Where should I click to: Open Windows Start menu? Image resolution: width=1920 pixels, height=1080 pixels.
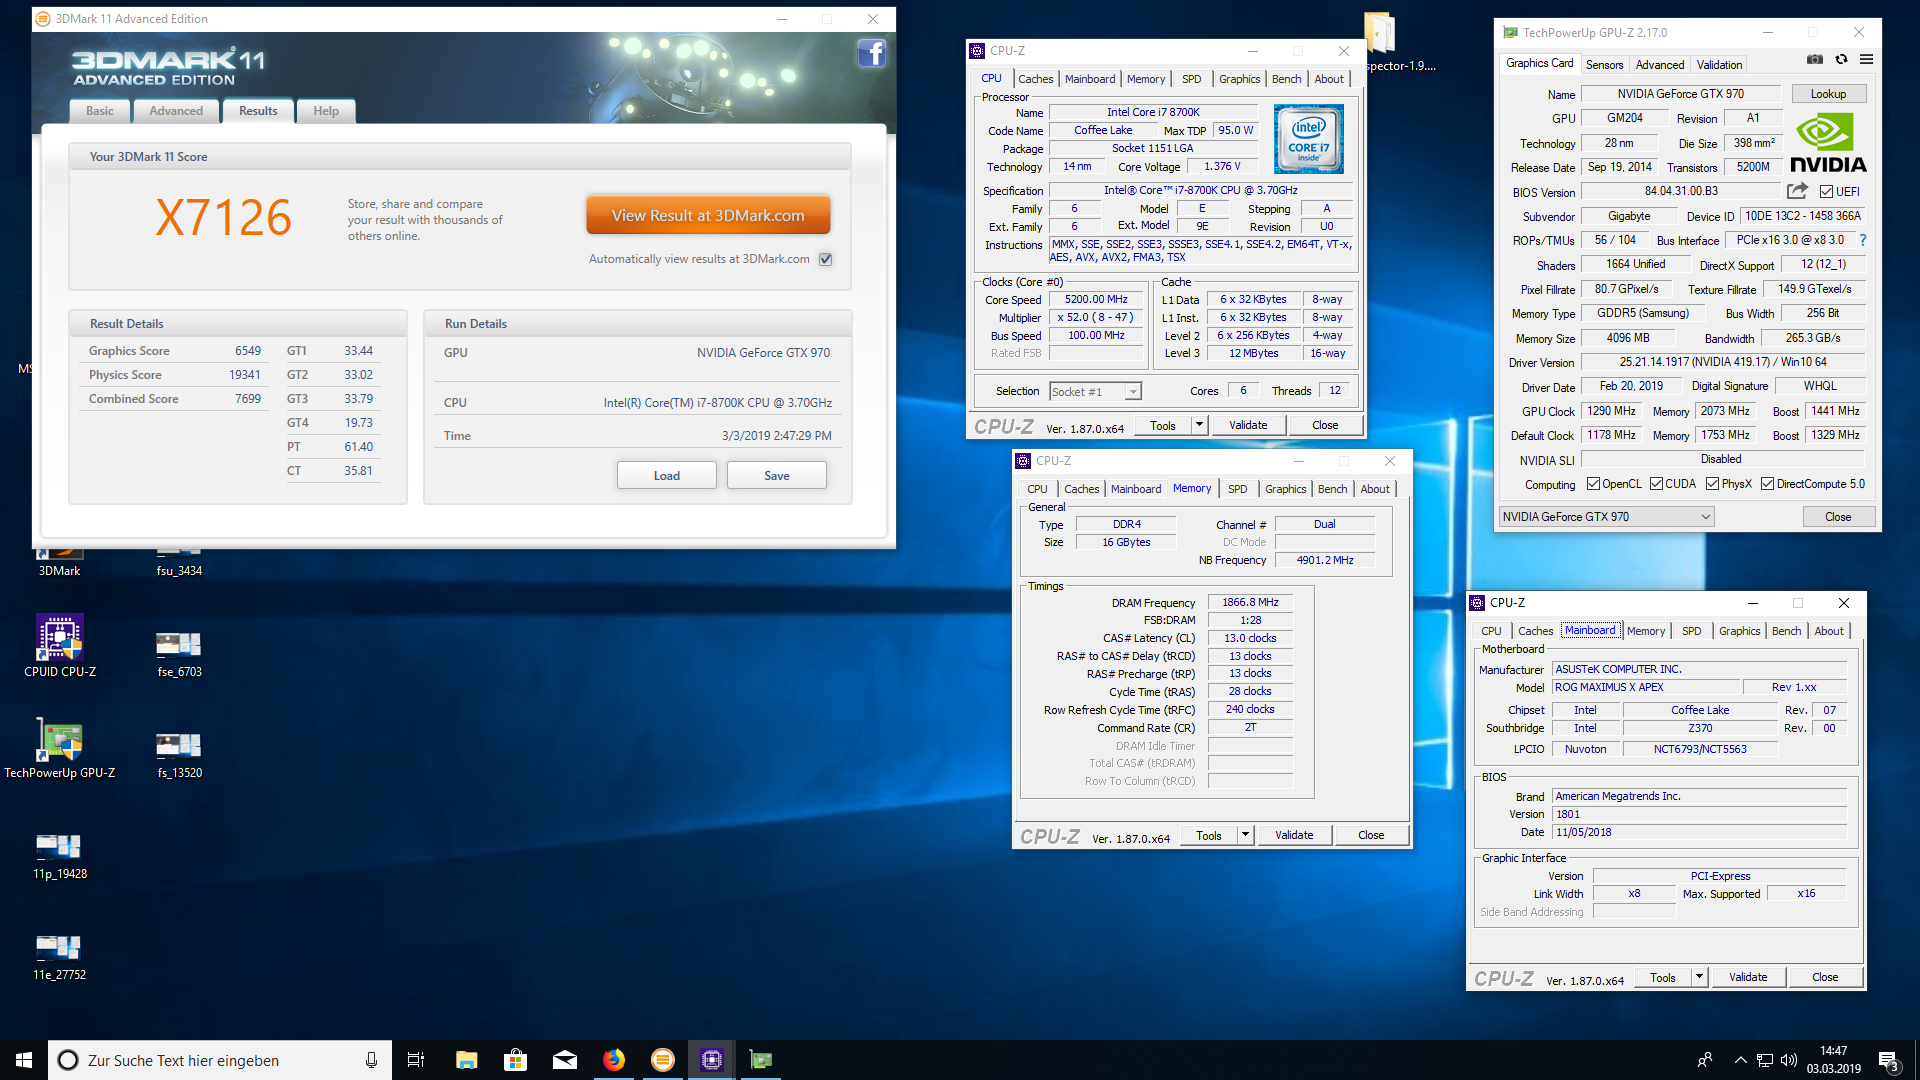(24, 1060)
